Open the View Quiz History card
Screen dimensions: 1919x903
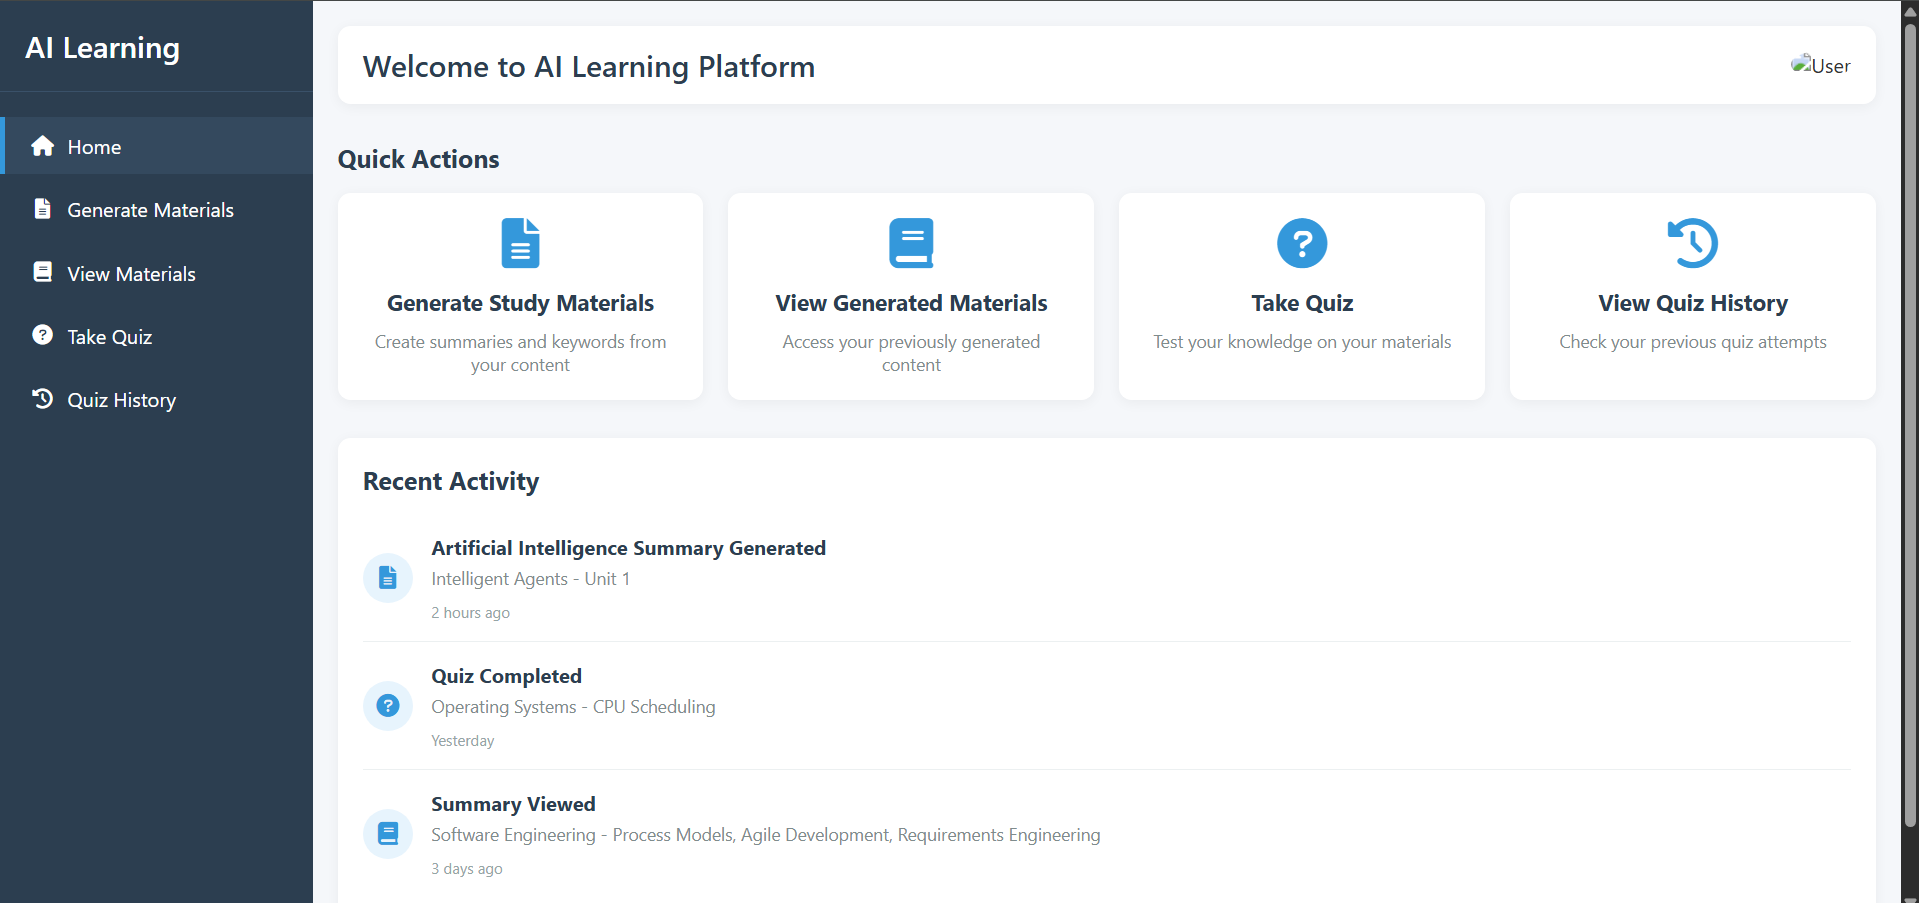(x=1691, y=296)
